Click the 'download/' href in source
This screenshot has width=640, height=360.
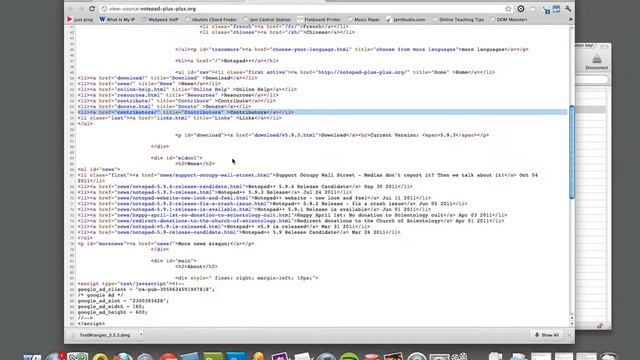[132, 78]
